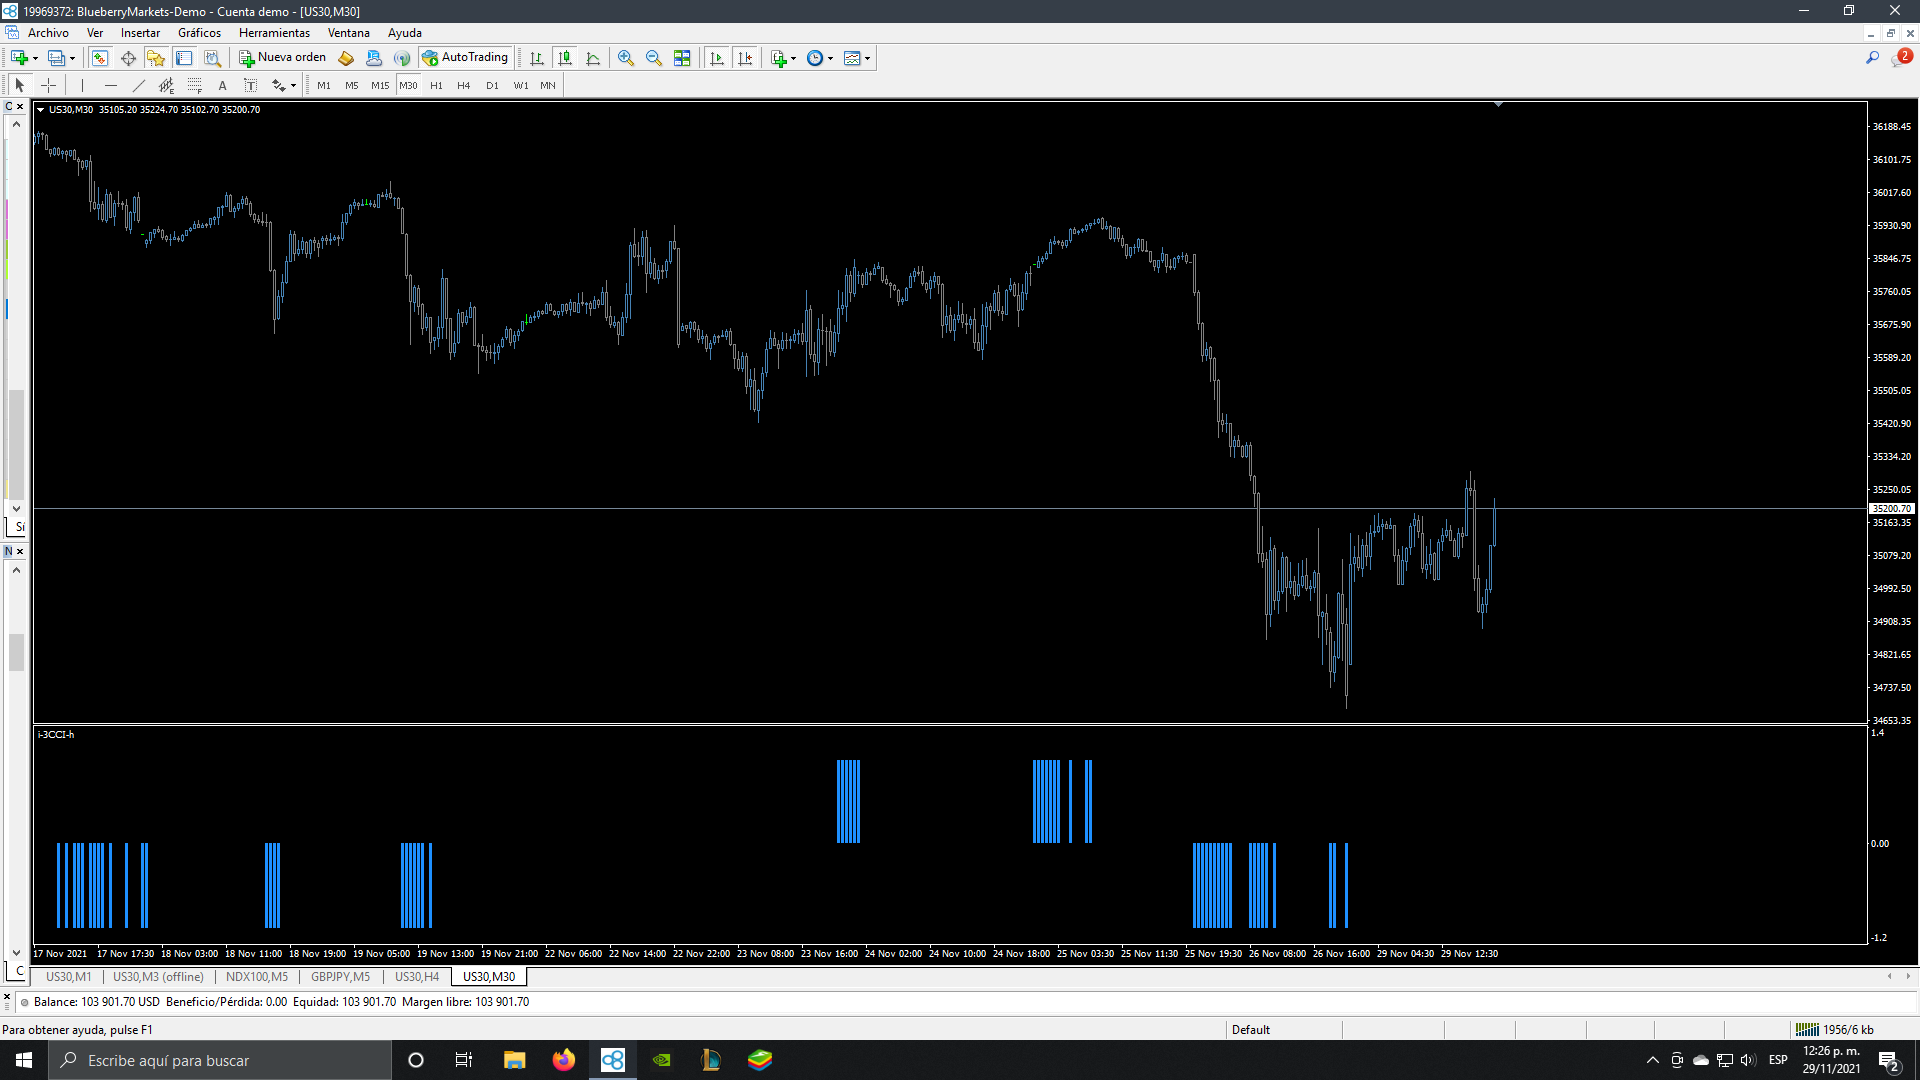Click the tile windows icon

[682, 58]
